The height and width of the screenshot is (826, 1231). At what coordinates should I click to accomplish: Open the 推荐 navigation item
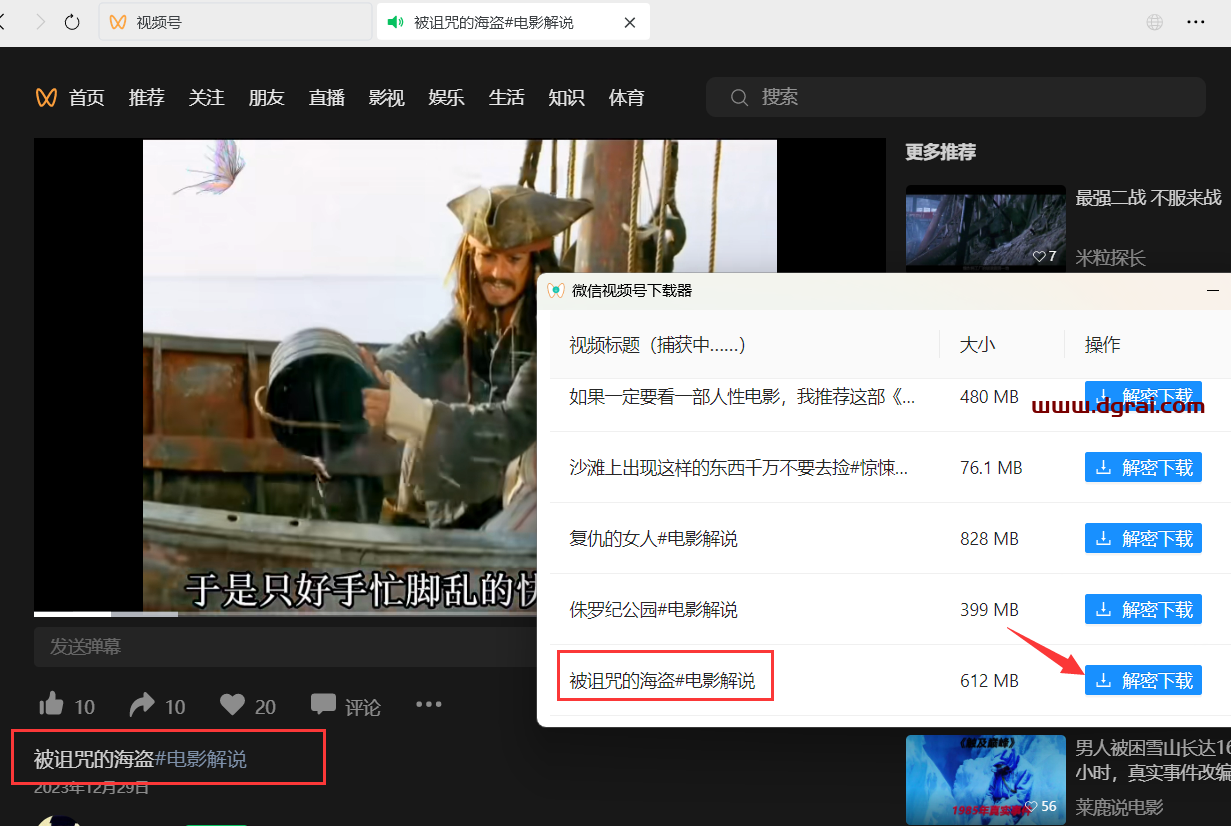[x=147, y=98]
